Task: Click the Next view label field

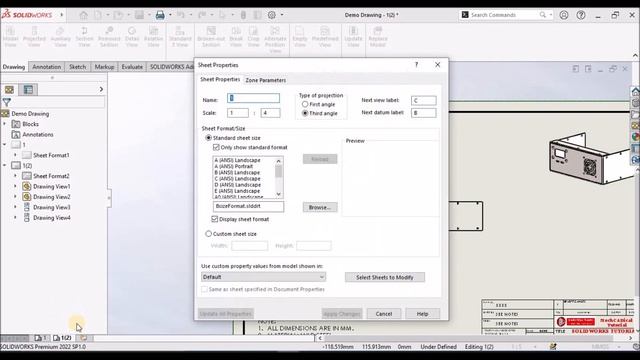Action: click(423, 100)
